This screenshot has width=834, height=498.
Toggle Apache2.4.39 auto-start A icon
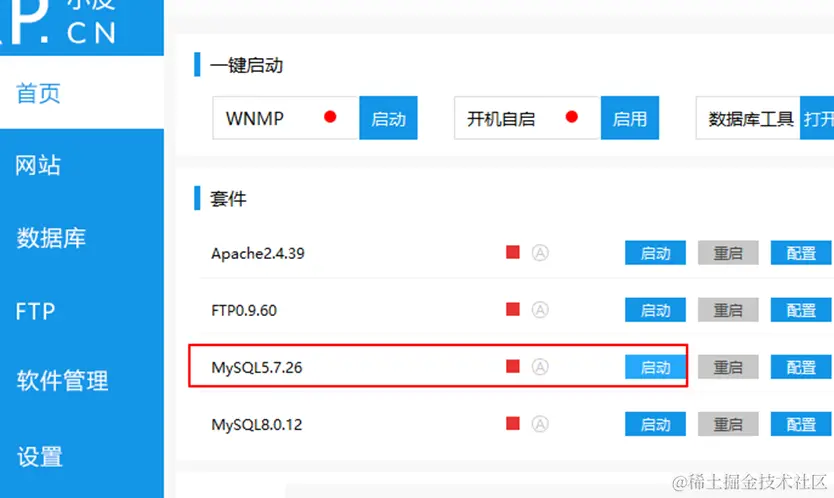(540, 253)
